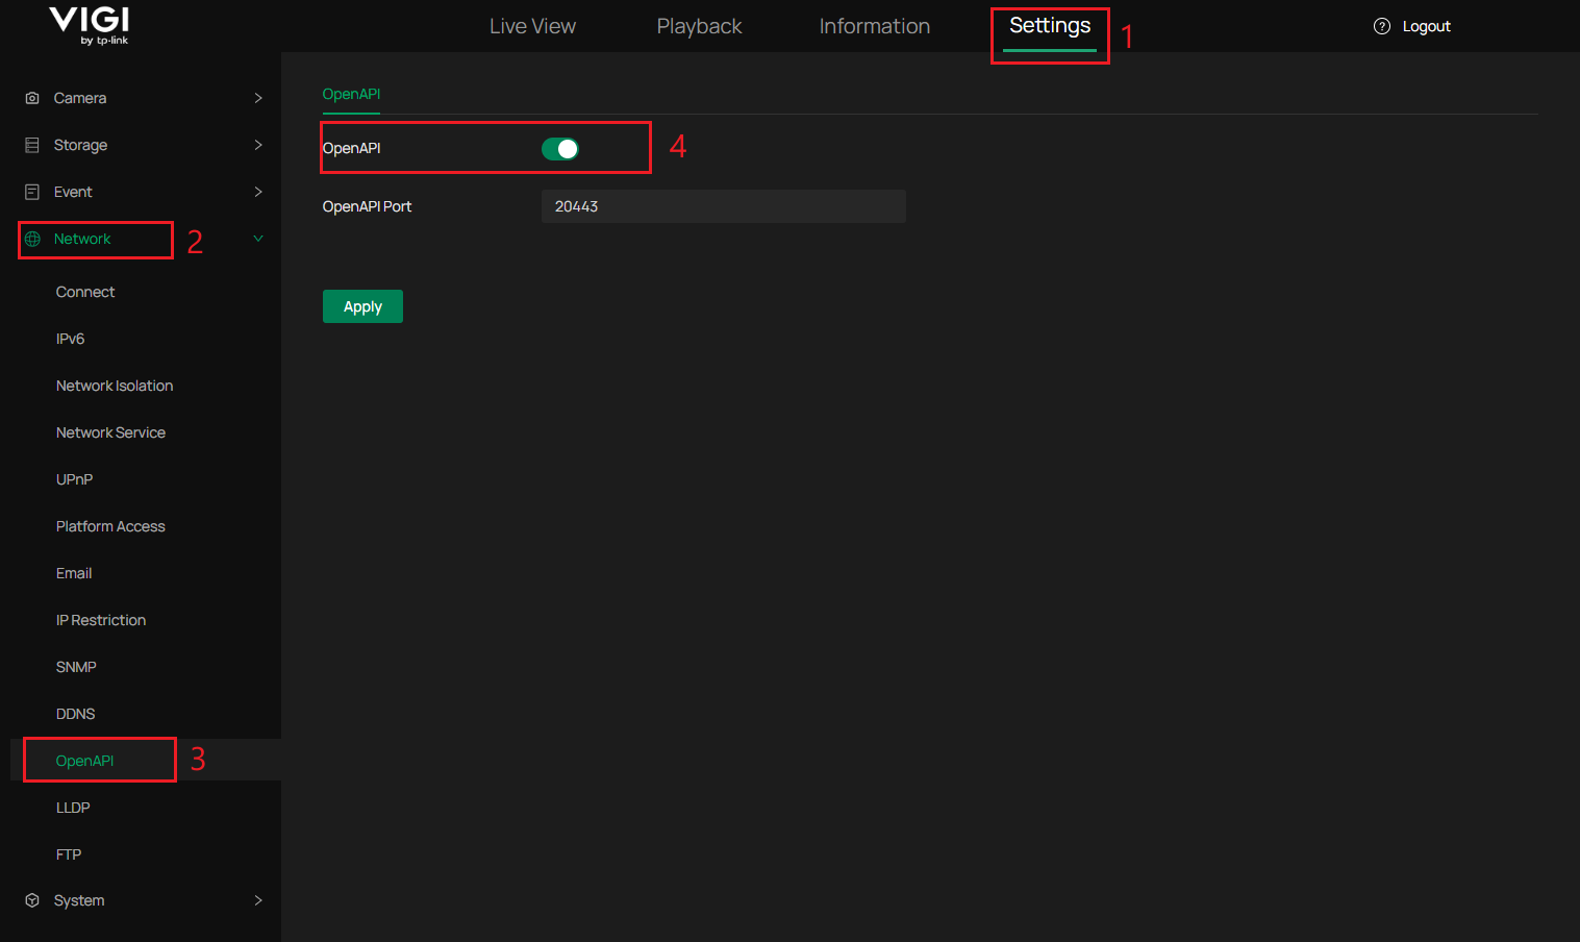Click the Apply button

pos(363,307)
